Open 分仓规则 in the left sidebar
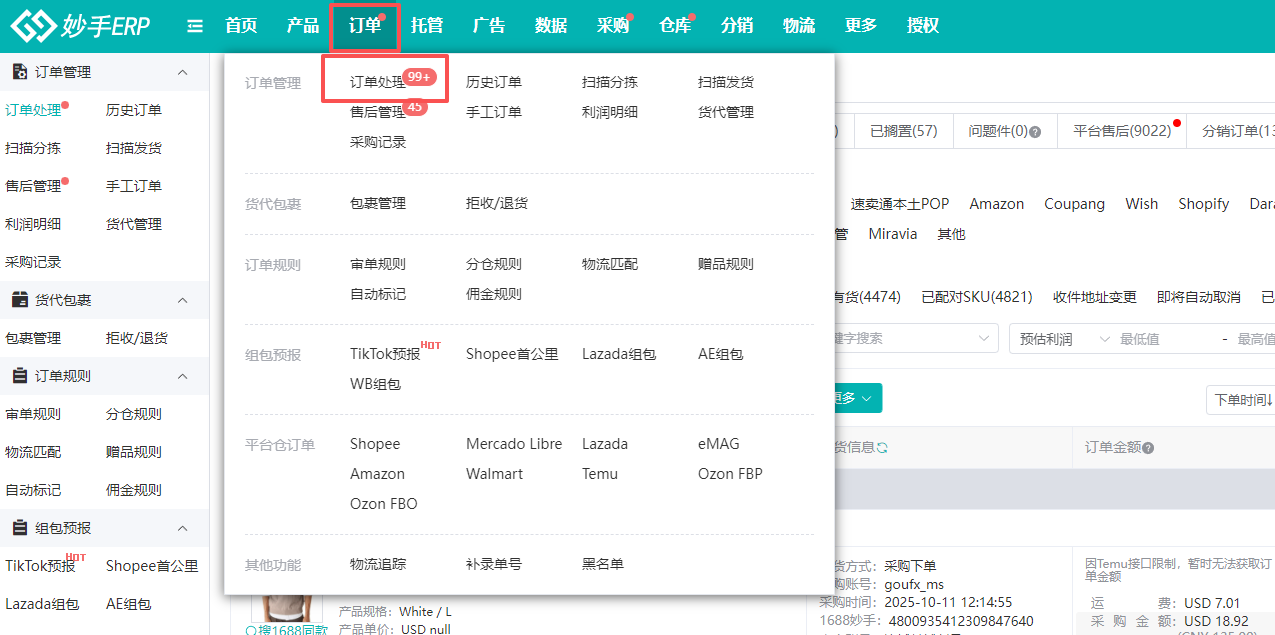 (134, 414)
